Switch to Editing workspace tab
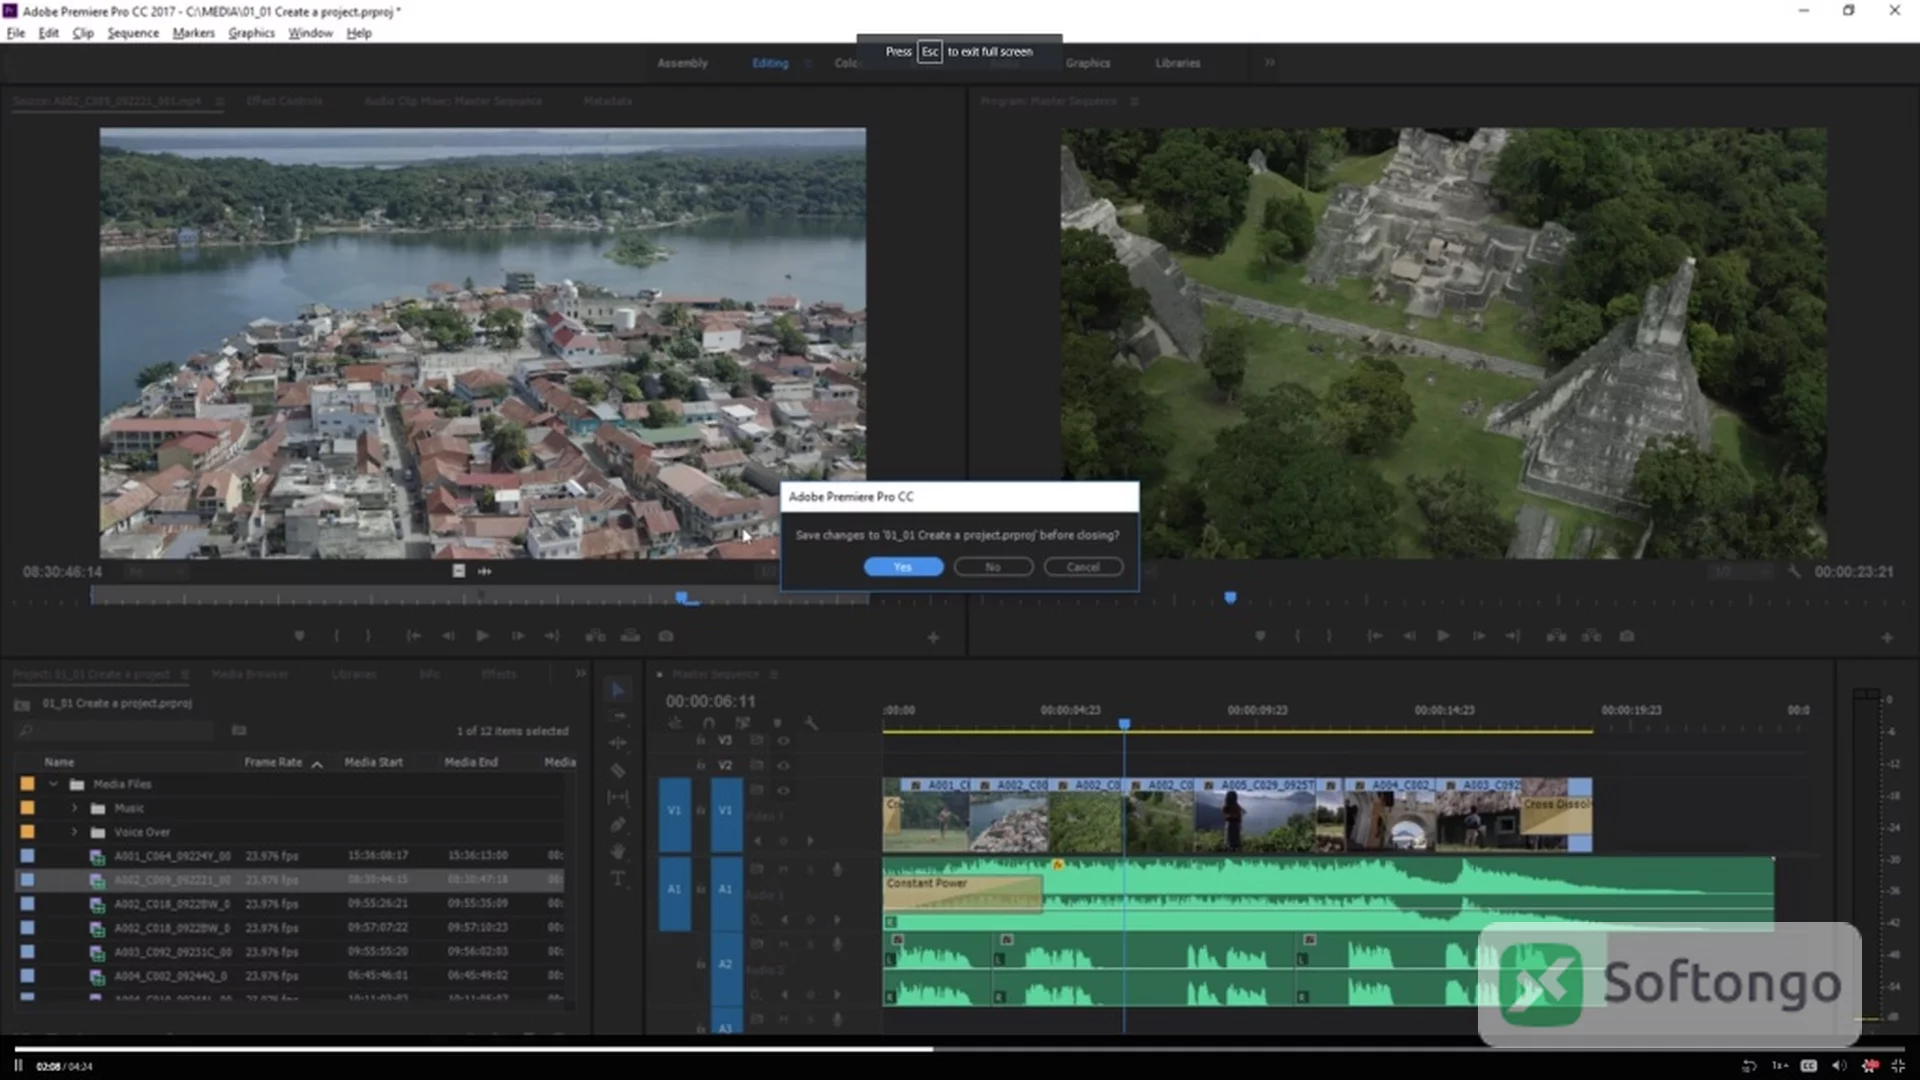The image size is (1920, 1080). pyautogui.click(x=770, y=63)
